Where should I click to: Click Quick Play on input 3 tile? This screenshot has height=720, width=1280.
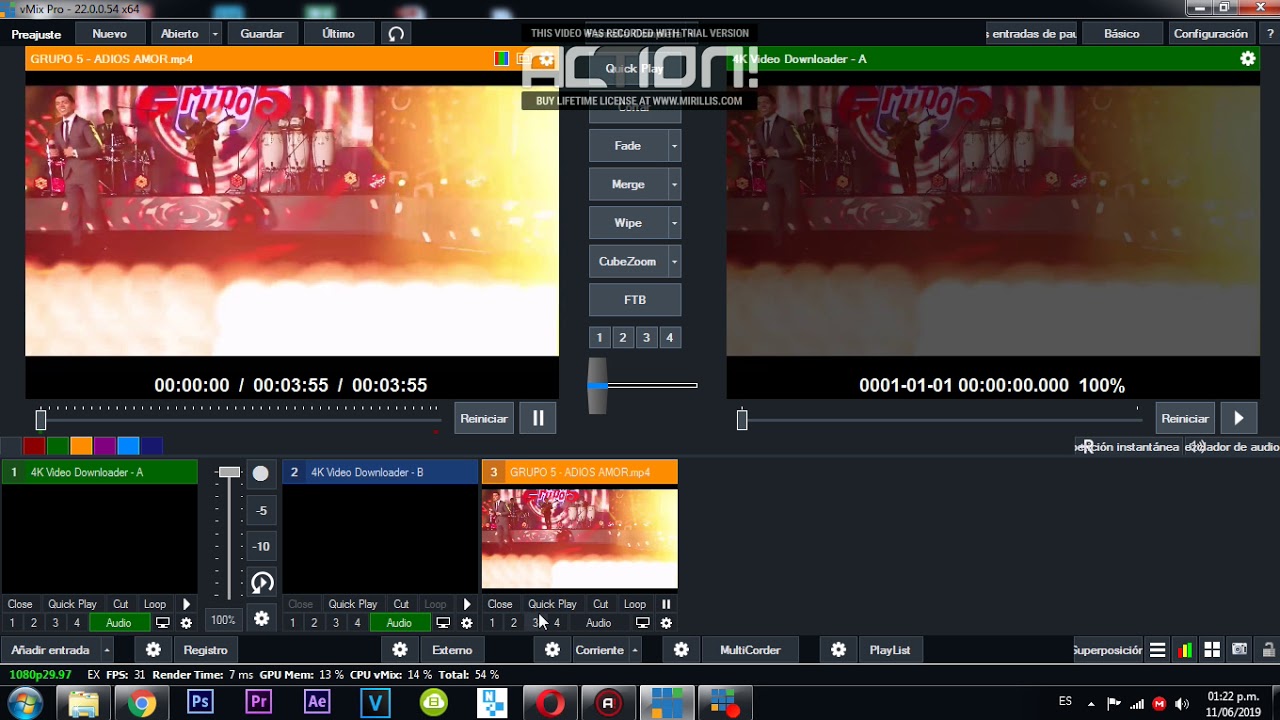[x=552, y=604]
